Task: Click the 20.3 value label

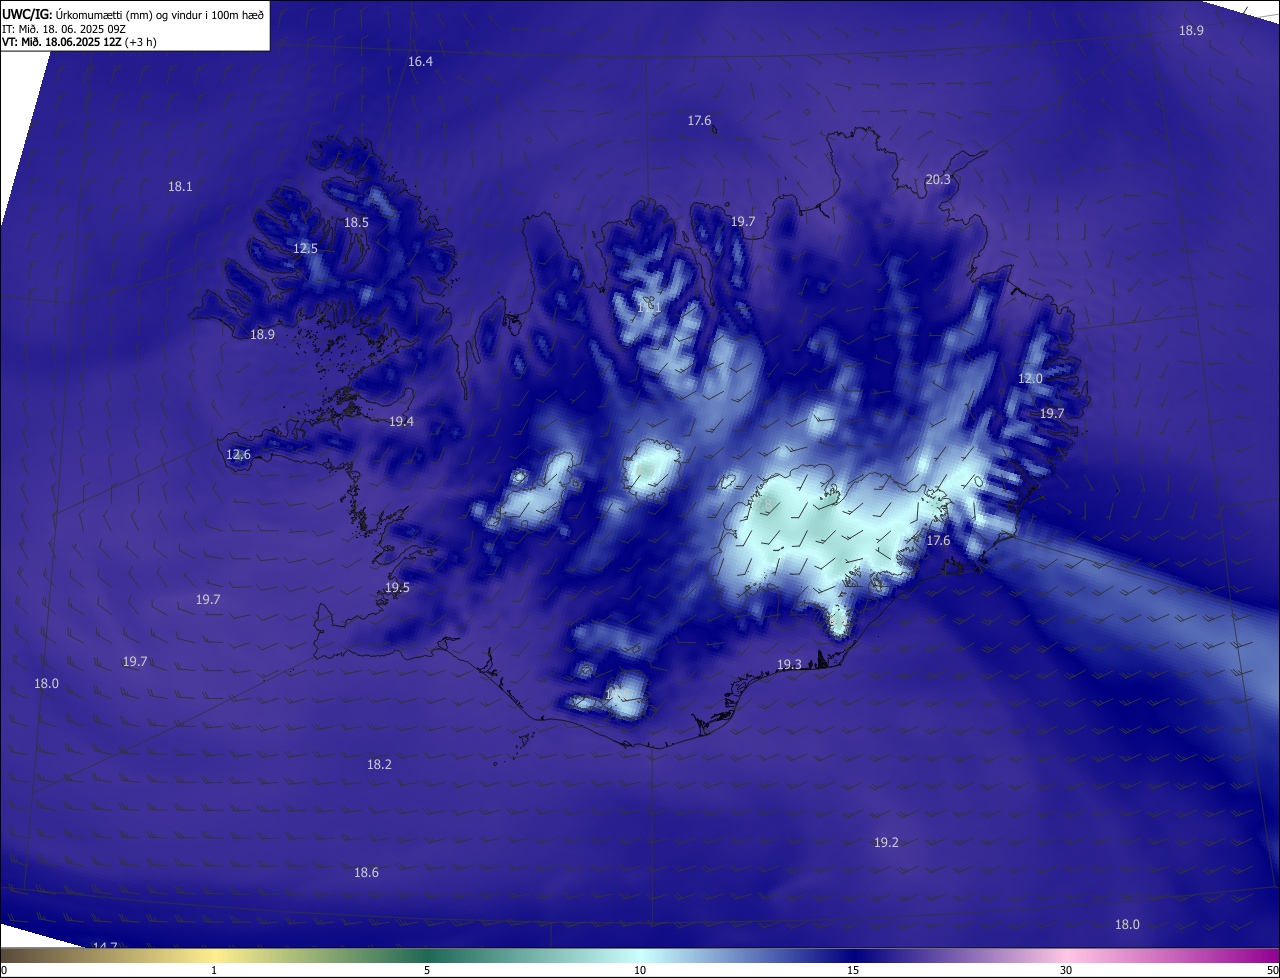Action: point(938,180)
